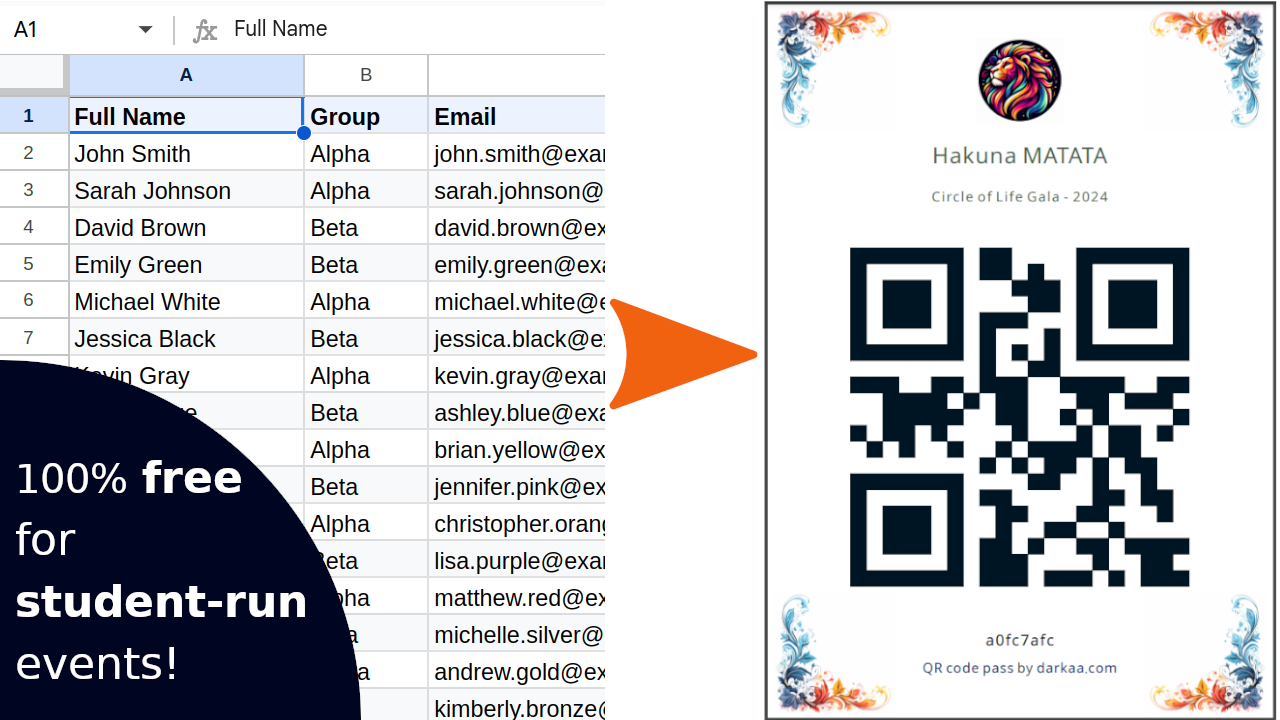Viewport: 1280px width, 720px height.
Task: Click the Hakuna MATATA ticket title
Action: click(x=1019, y=156)
